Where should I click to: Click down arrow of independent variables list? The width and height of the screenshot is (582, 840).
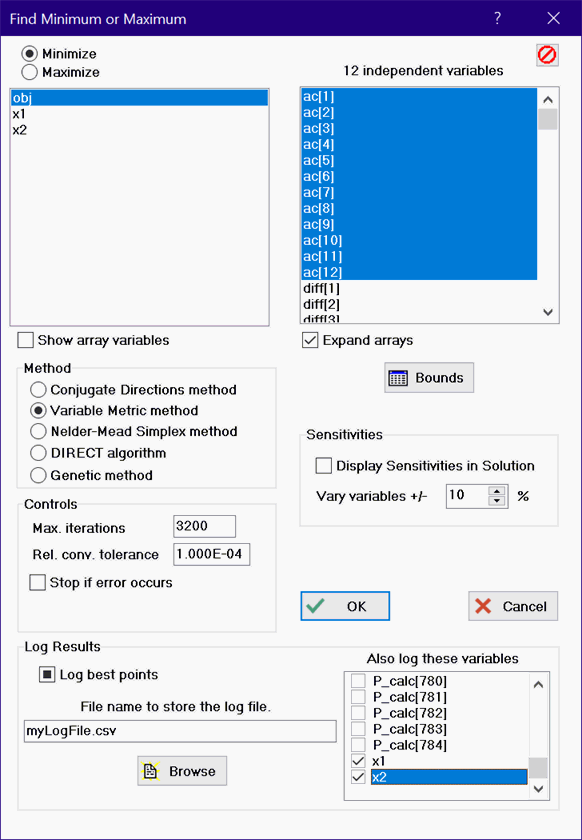click(x=548, y=312)
